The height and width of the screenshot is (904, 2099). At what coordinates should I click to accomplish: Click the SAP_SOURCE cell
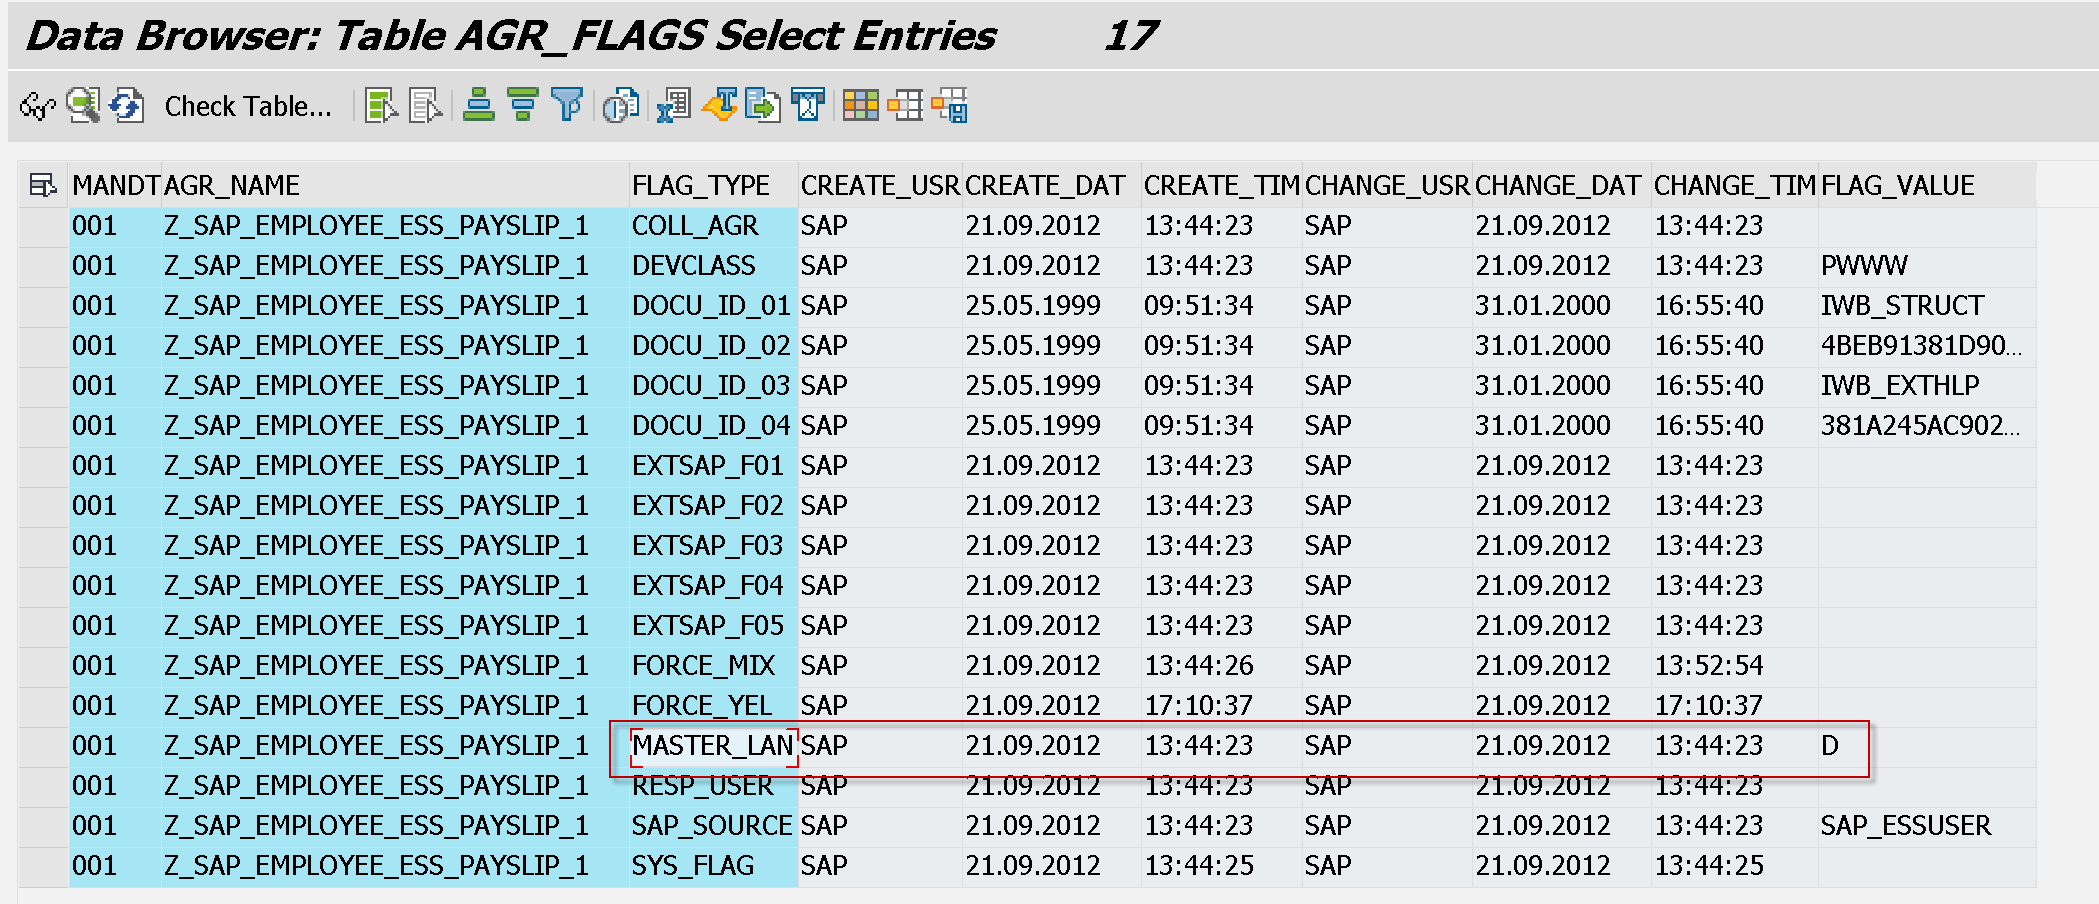[714, 826]
